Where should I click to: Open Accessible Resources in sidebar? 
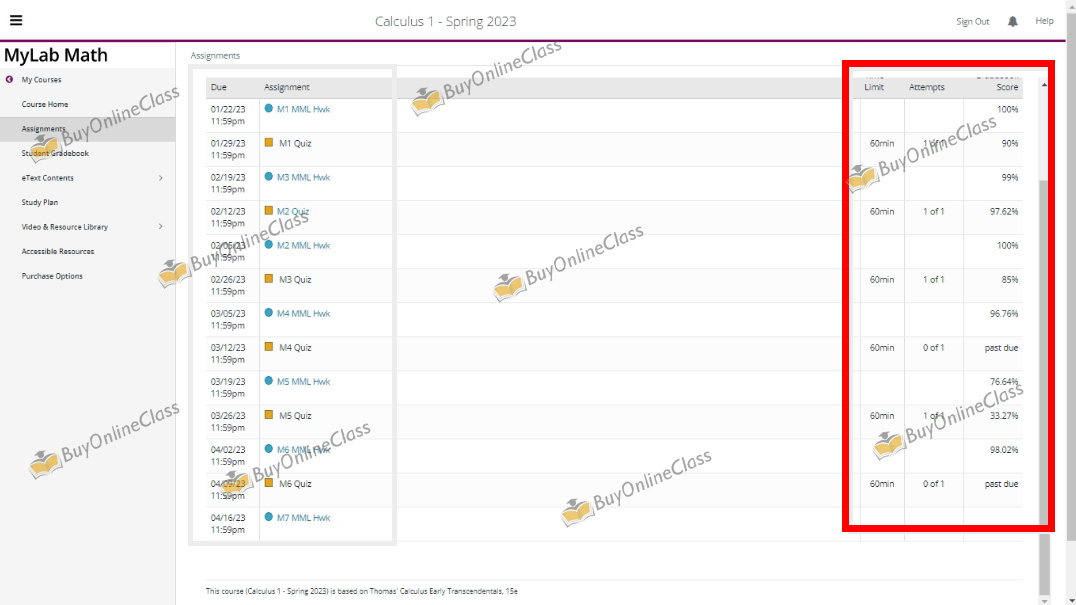58,251
